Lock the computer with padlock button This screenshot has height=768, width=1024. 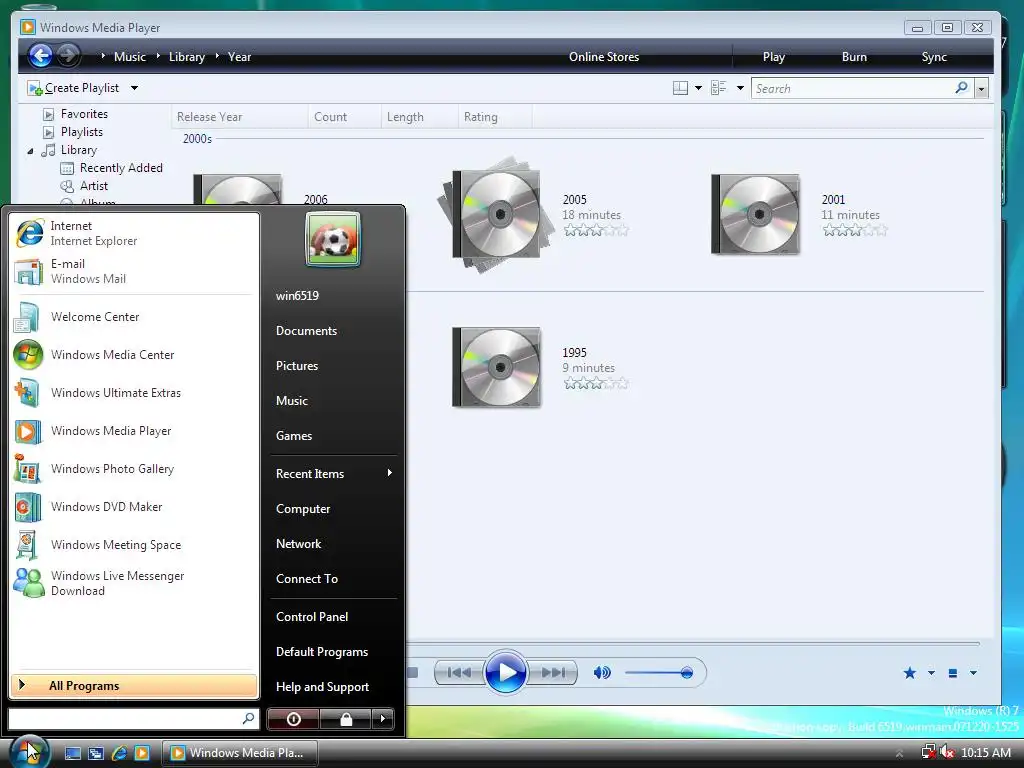tap(345, 719)
